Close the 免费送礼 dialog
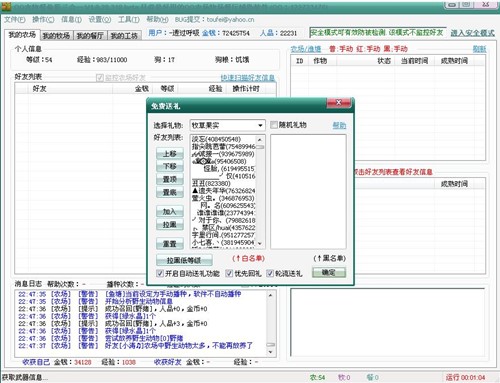The width and height of the screenshot is (500, 383). (x=338, y=103)
